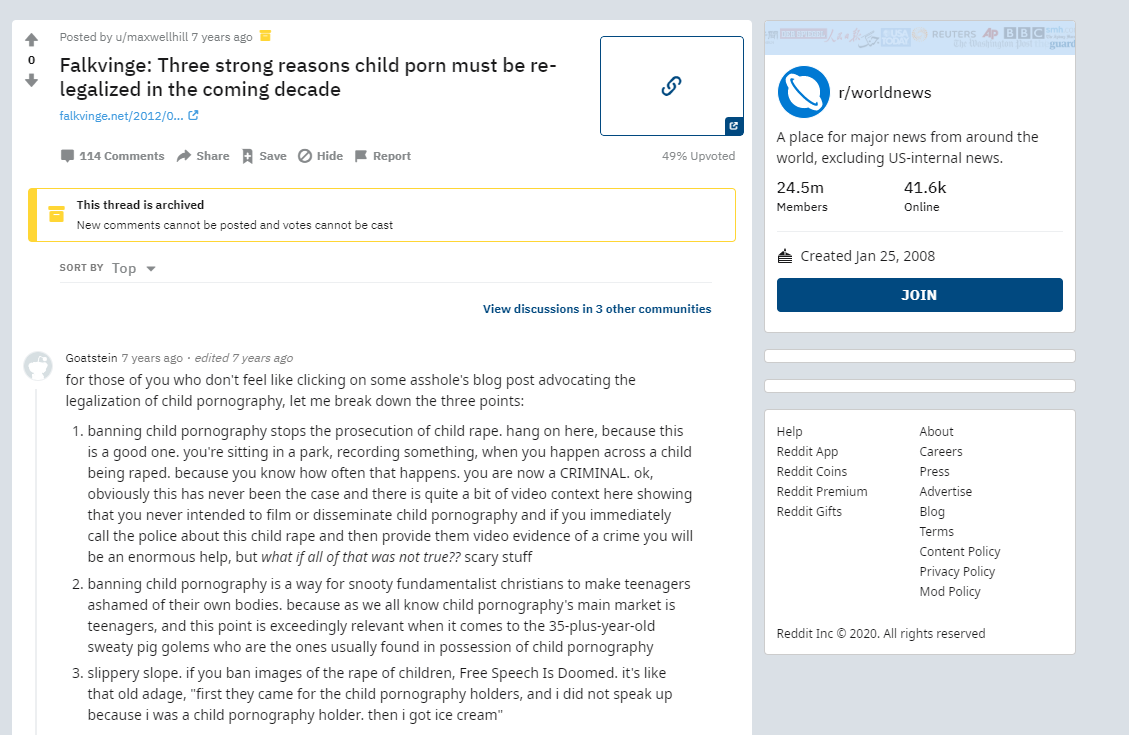Open Goatstein's user profile
This screenshot has width=1129, height=735.
91,358
